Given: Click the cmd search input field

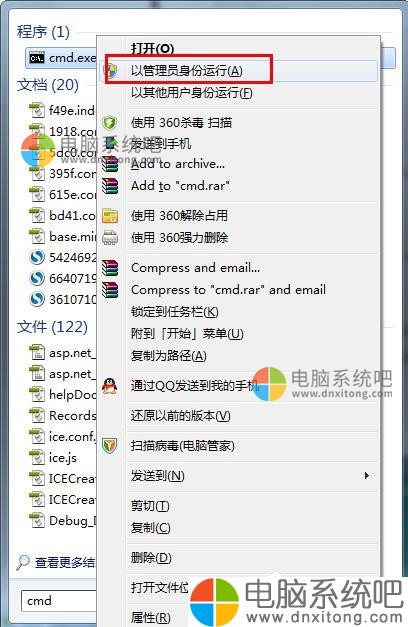Looking at the screenshot, I should pyautogui.click(x=58, y=601).
